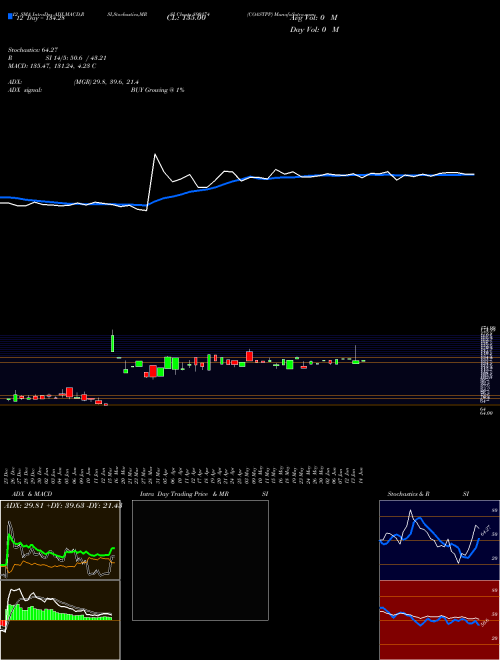Select the 'MACD: 135.47, 131.24, 4.23 C' line

click(x=52, y=66)
